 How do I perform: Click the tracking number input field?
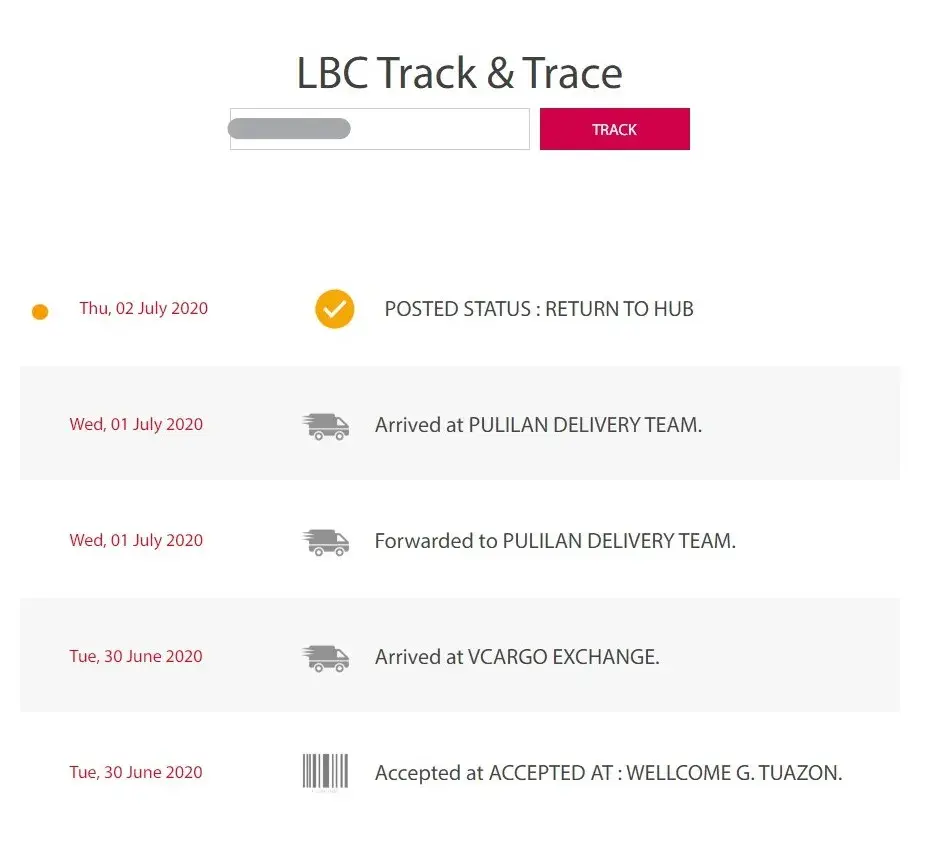(x=440, y=130)
